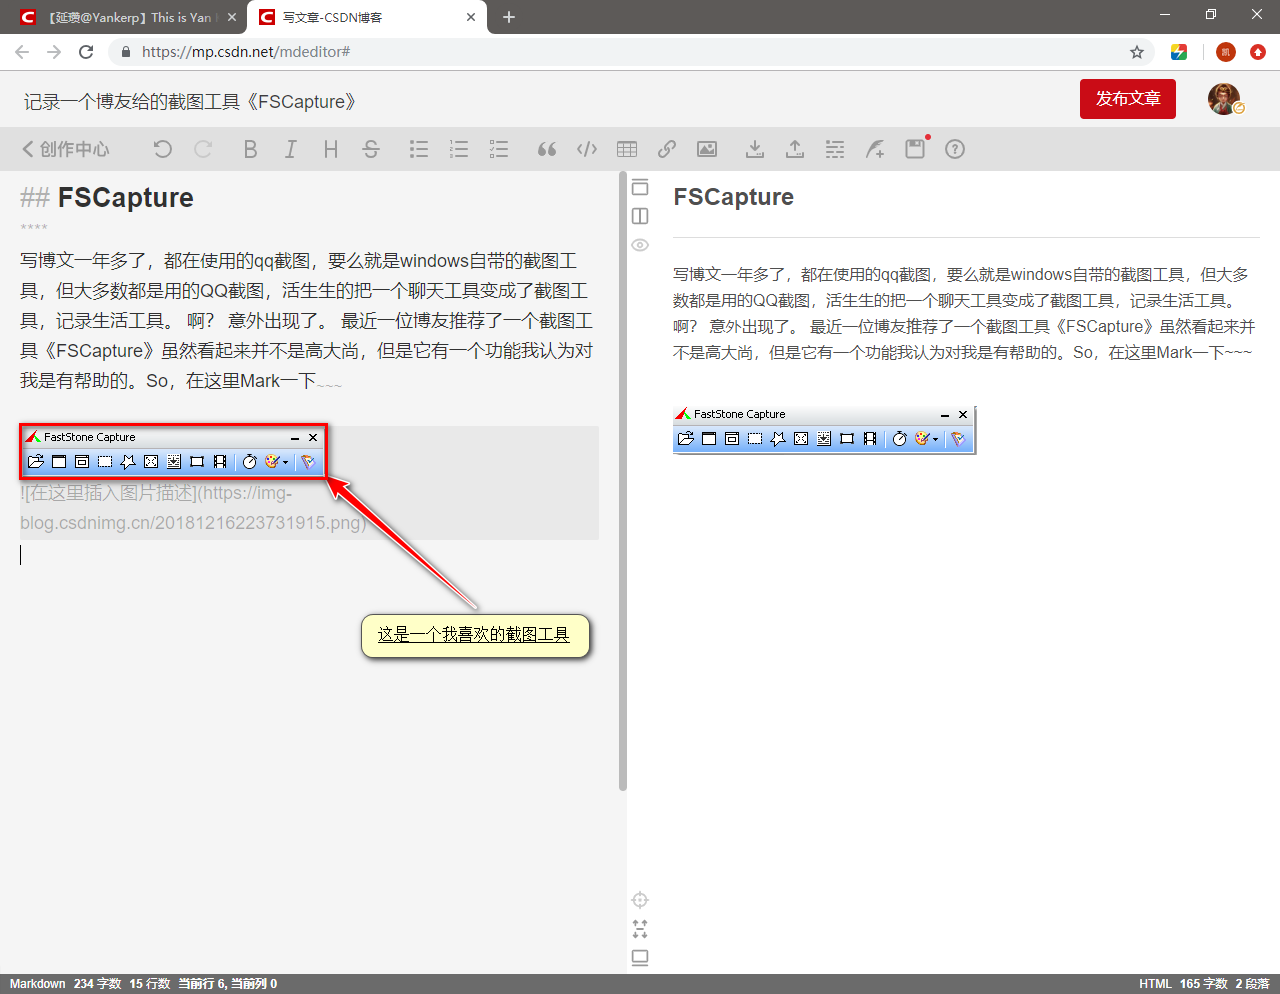The image size is (1280, 994).
Task: Insert a table into the article
Action: coord(626,148)
